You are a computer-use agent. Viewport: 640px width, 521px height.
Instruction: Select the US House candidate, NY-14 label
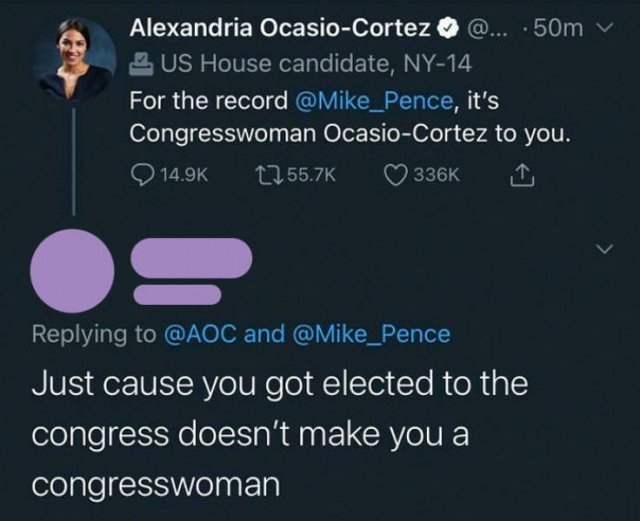[316, 64]
